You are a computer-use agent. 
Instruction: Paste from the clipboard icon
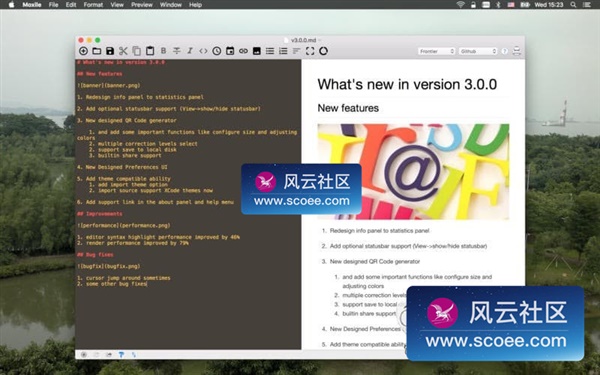150,51
